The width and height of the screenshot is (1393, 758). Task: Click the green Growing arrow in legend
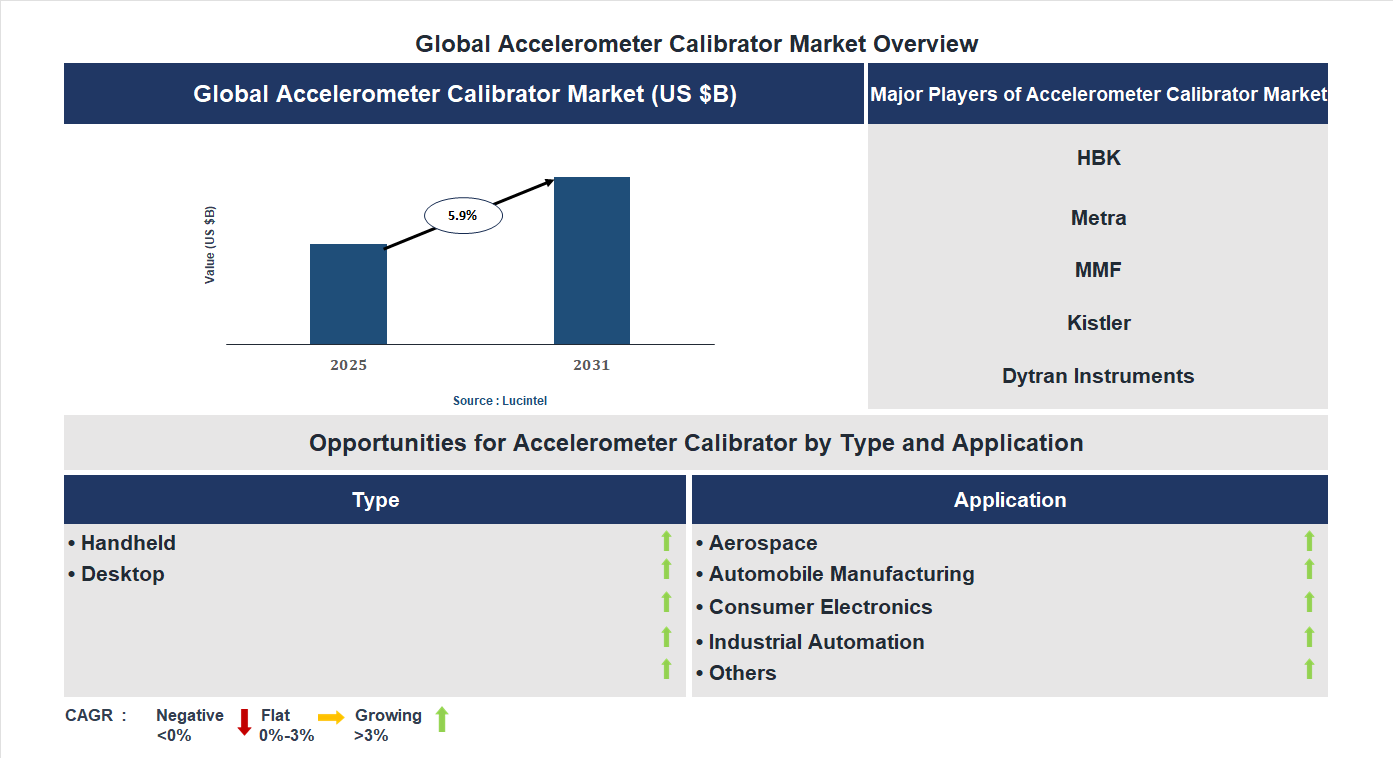click(x=441, y=721)
